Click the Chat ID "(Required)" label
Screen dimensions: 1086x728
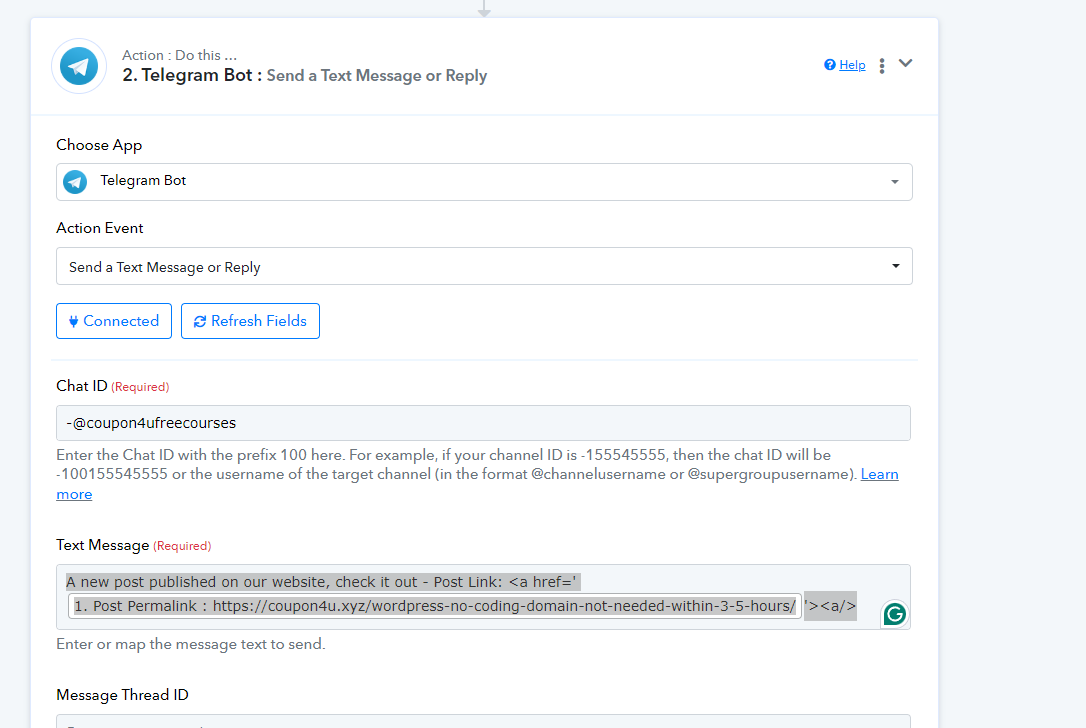[140, 387]
